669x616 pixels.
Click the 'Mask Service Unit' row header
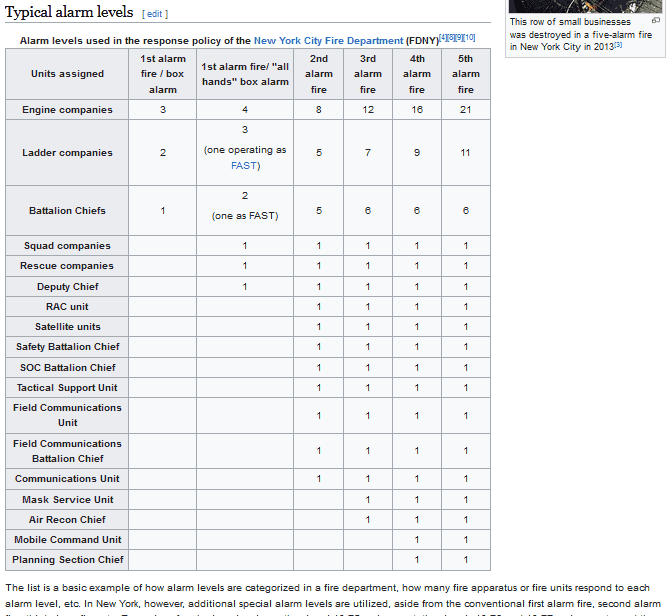point(67,500)
